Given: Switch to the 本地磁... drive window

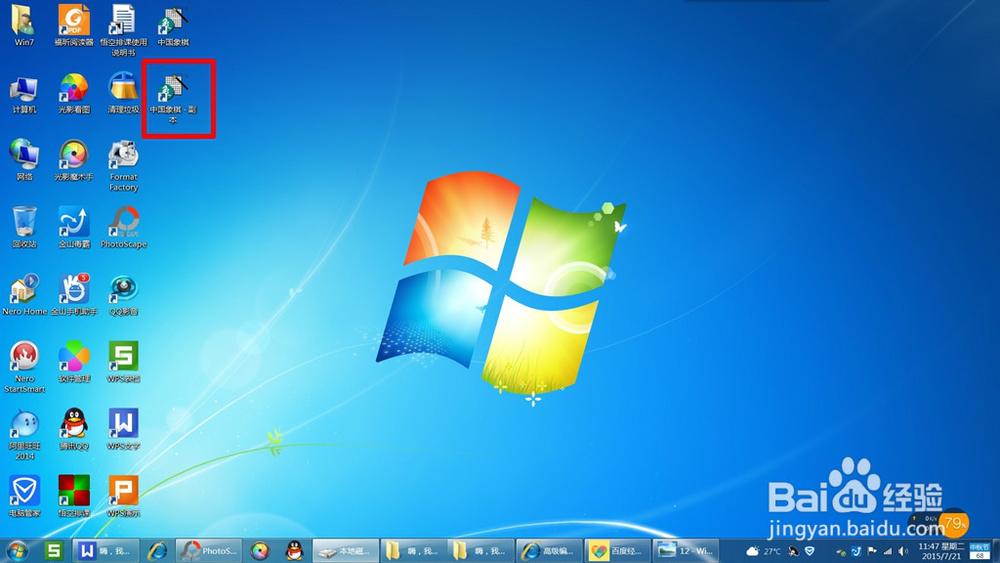Looking at the screenshot, I should tap(345, 551).
